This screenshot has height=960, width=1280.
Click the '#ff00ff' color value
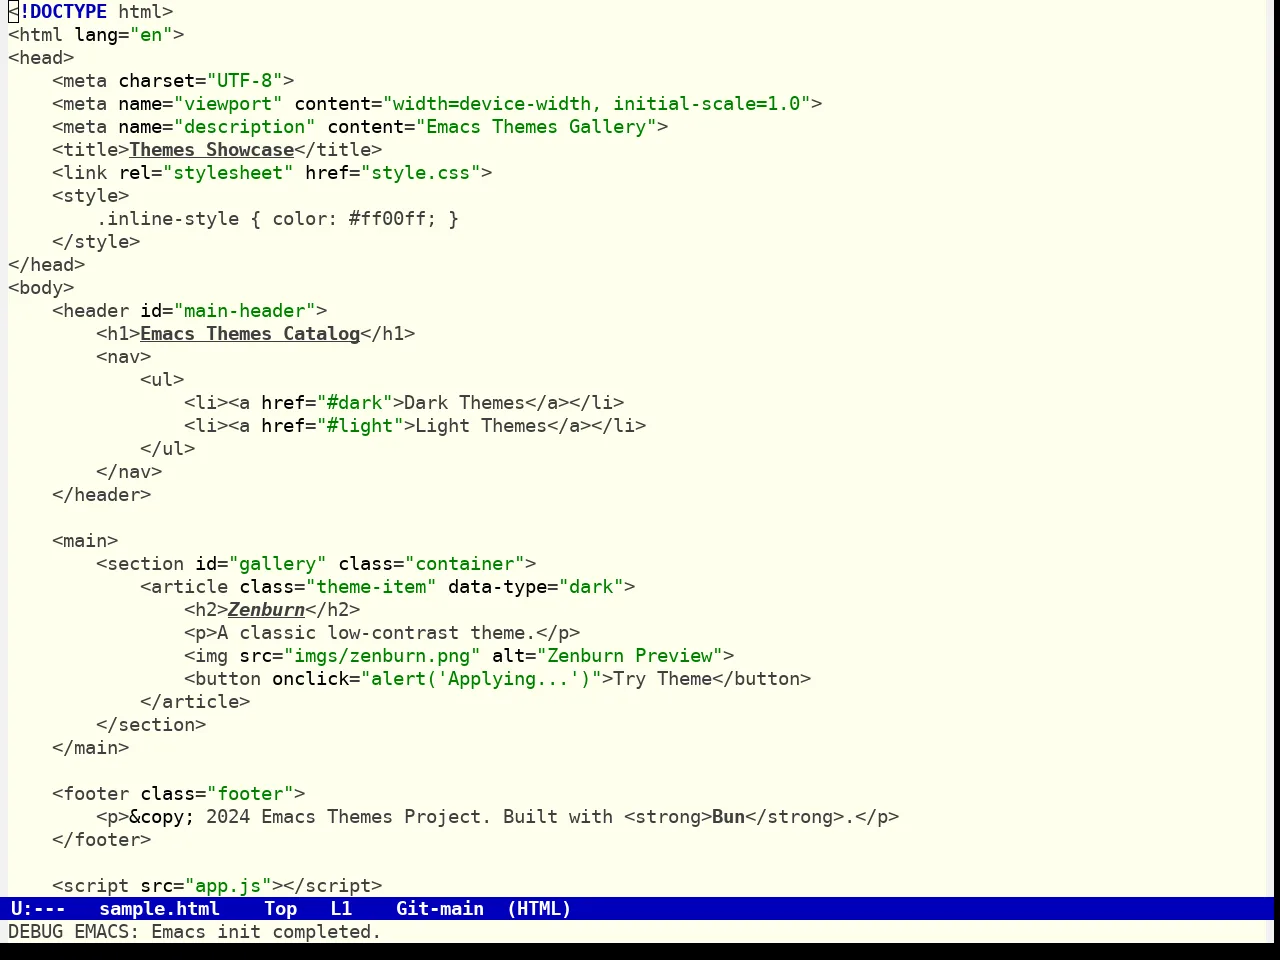point(388,219)
